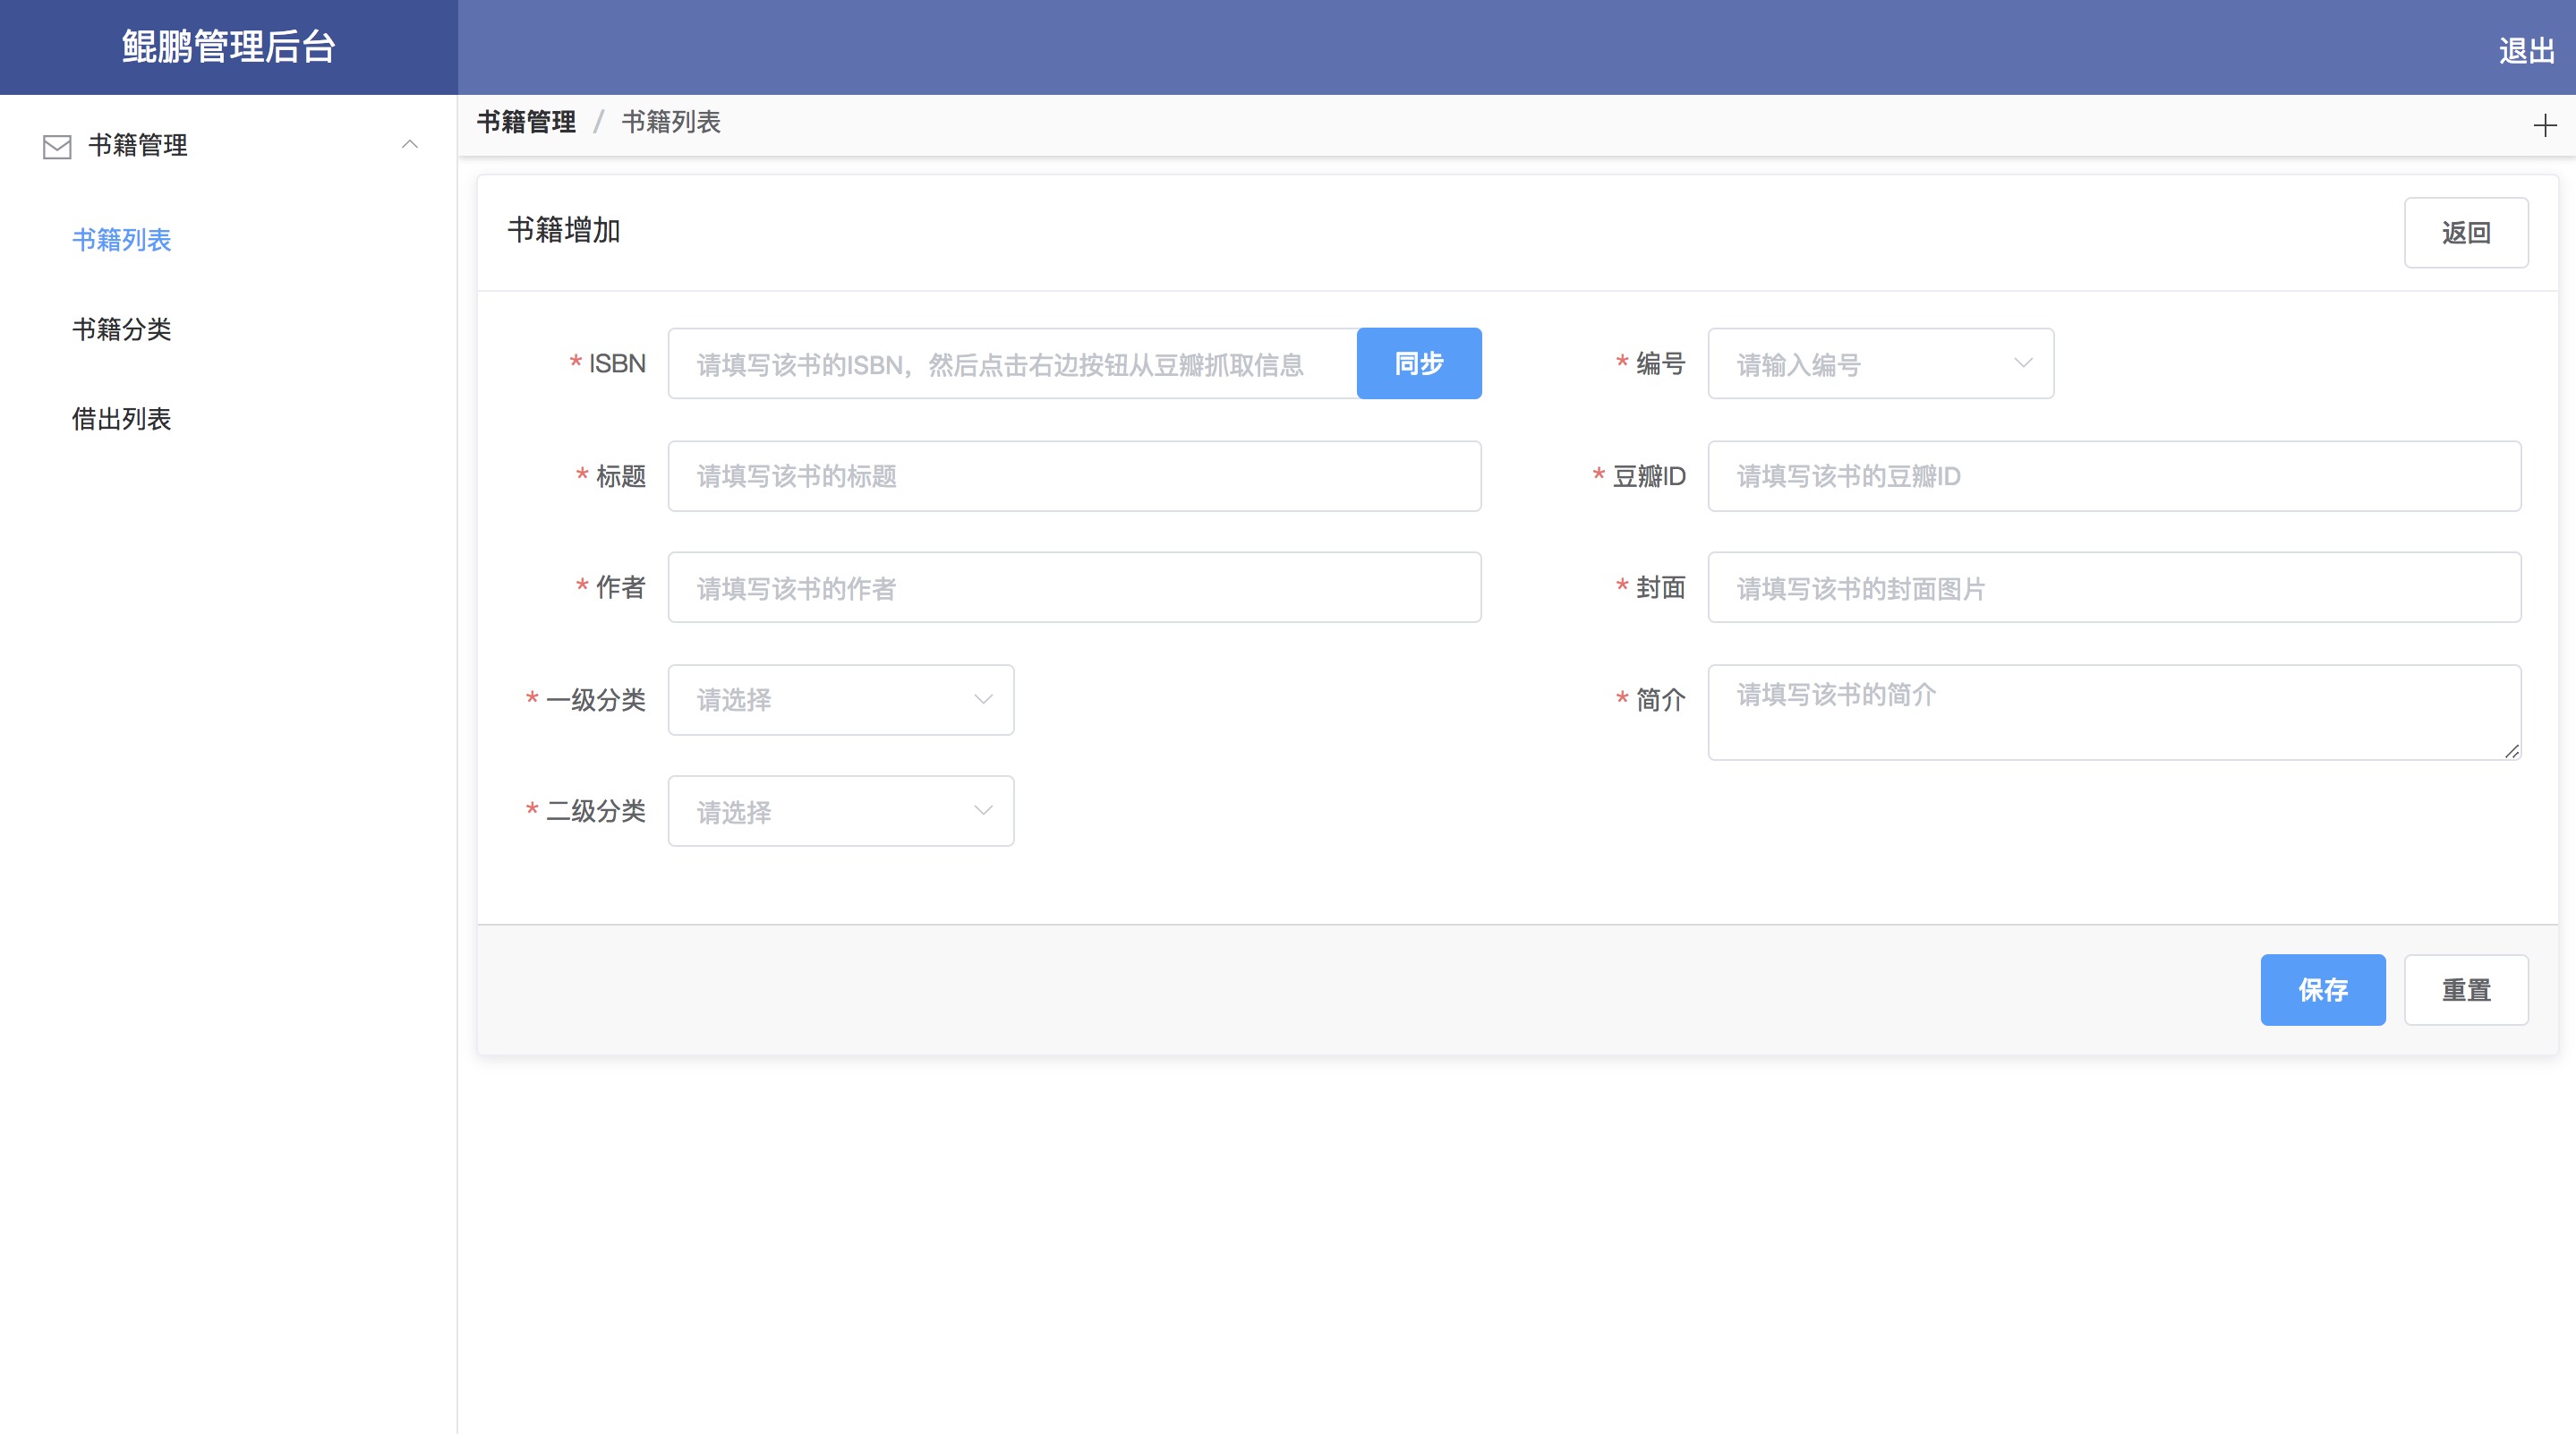Open the 借出列表 sidebar item
Image resolution: width=2576 pixels, height=1434 pixels.
(x=121, y=419)
